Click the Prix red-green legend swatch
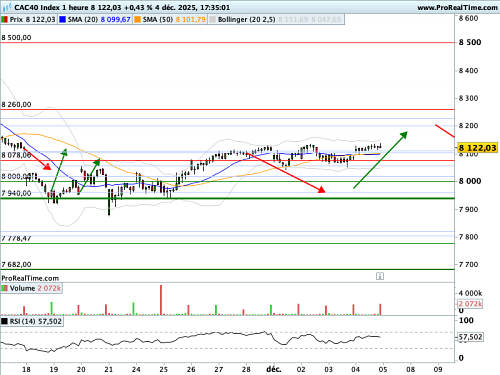The width and height of the screenshot is (500, 375). (x=5, y=20)
